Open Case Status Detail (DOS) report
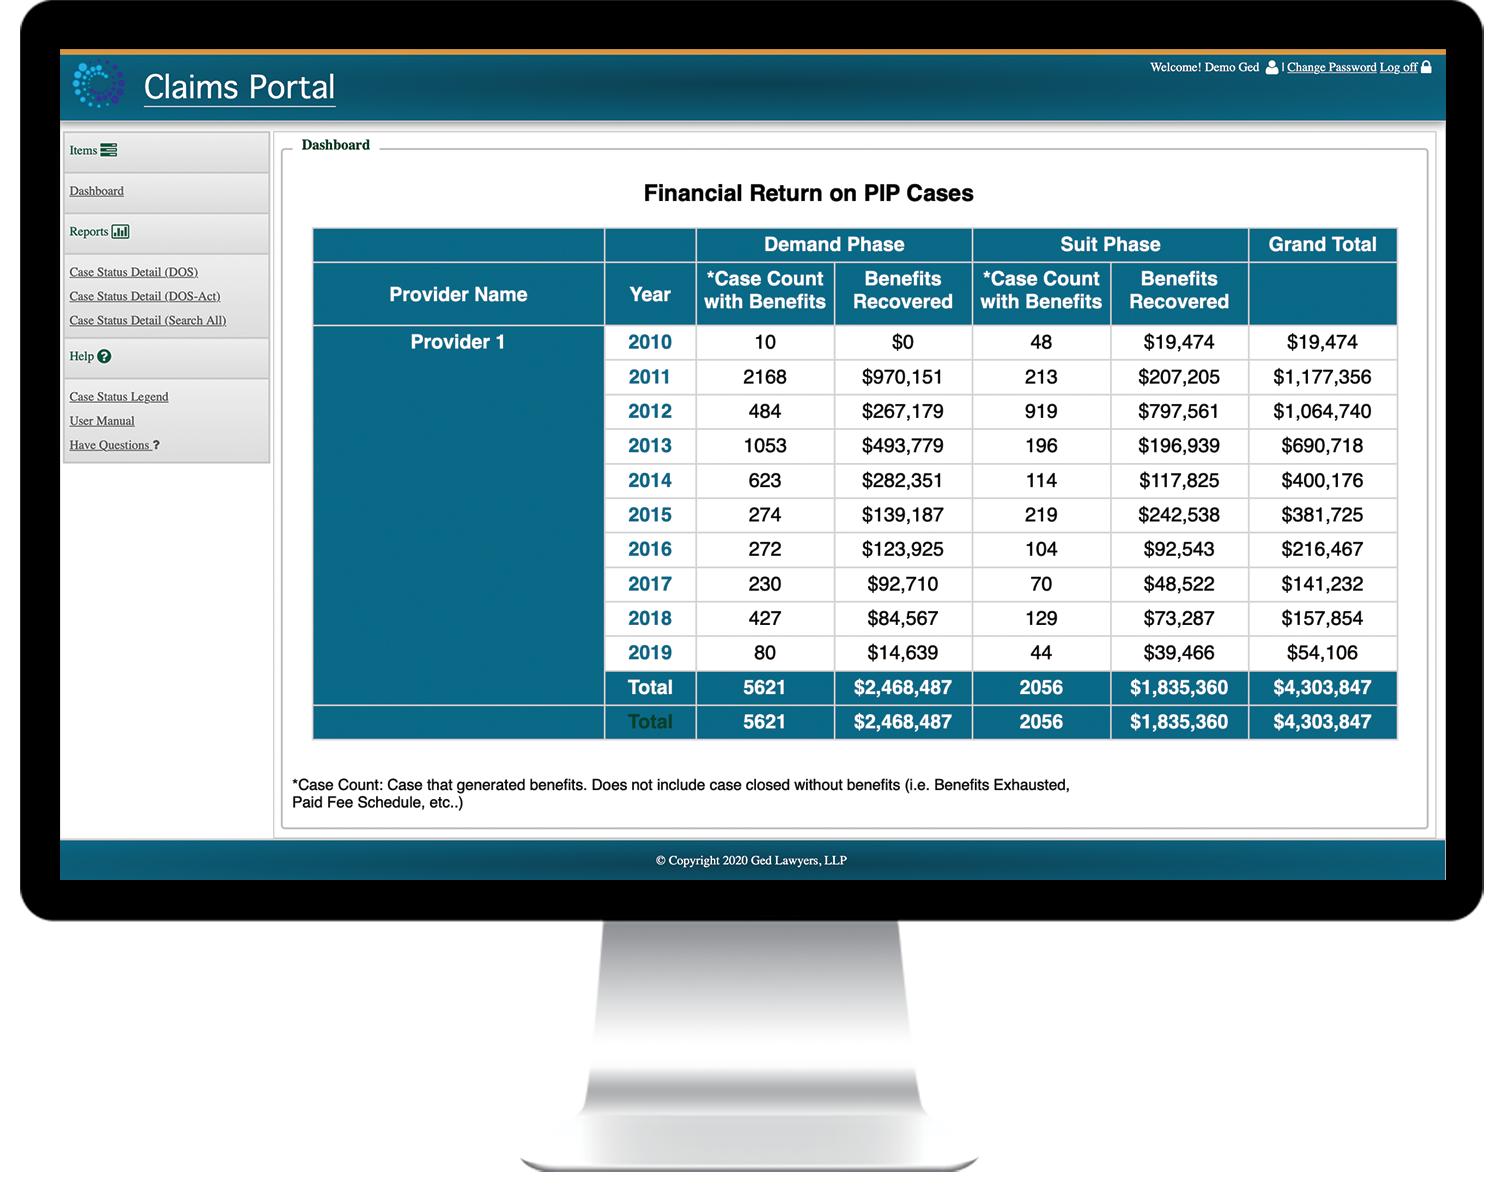The height and width of the screenshot is (1180, 1500). click(x=133, y=271)
